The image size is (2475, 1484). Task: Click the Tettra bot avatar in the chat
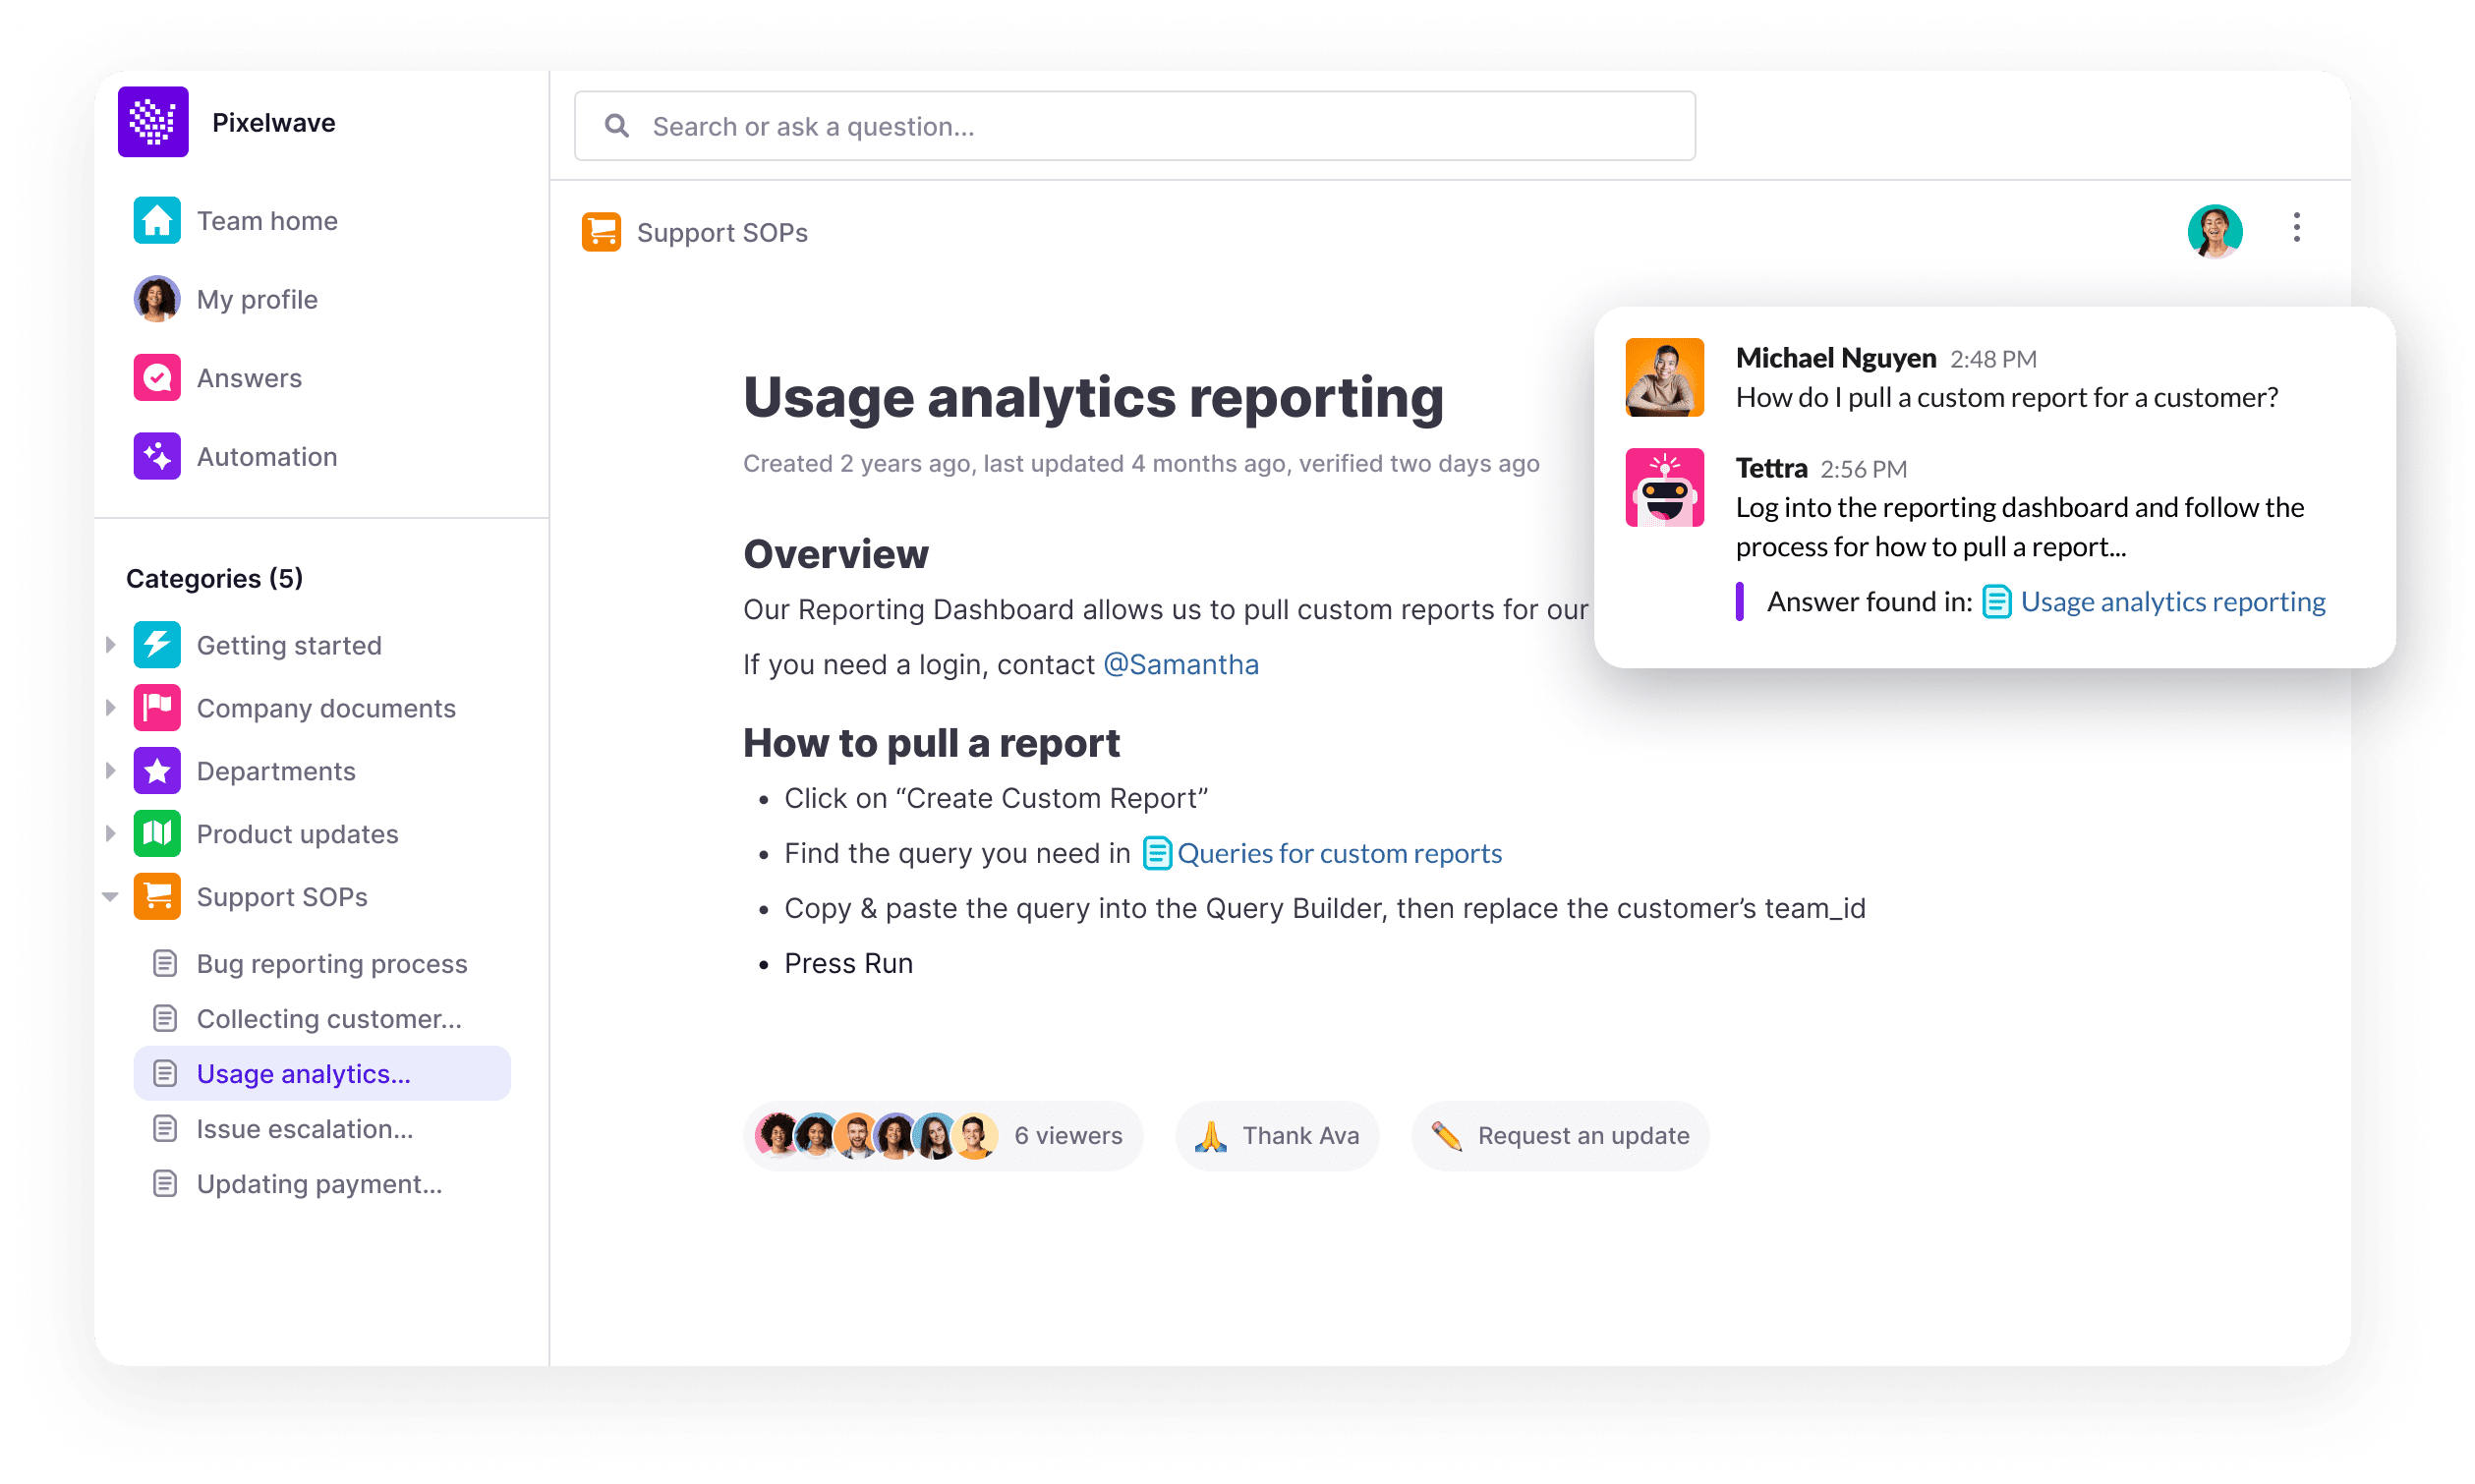pos(1663,487)
